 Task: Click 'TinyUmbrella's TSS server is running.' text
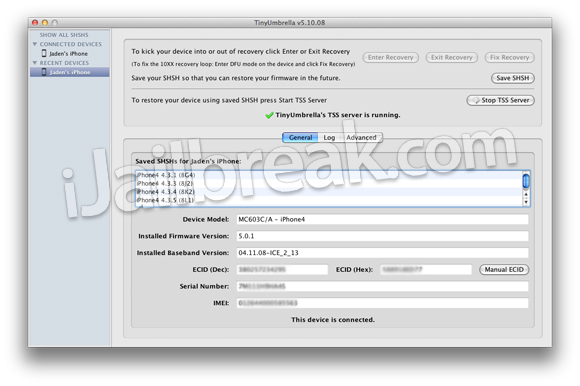point(338,115)
